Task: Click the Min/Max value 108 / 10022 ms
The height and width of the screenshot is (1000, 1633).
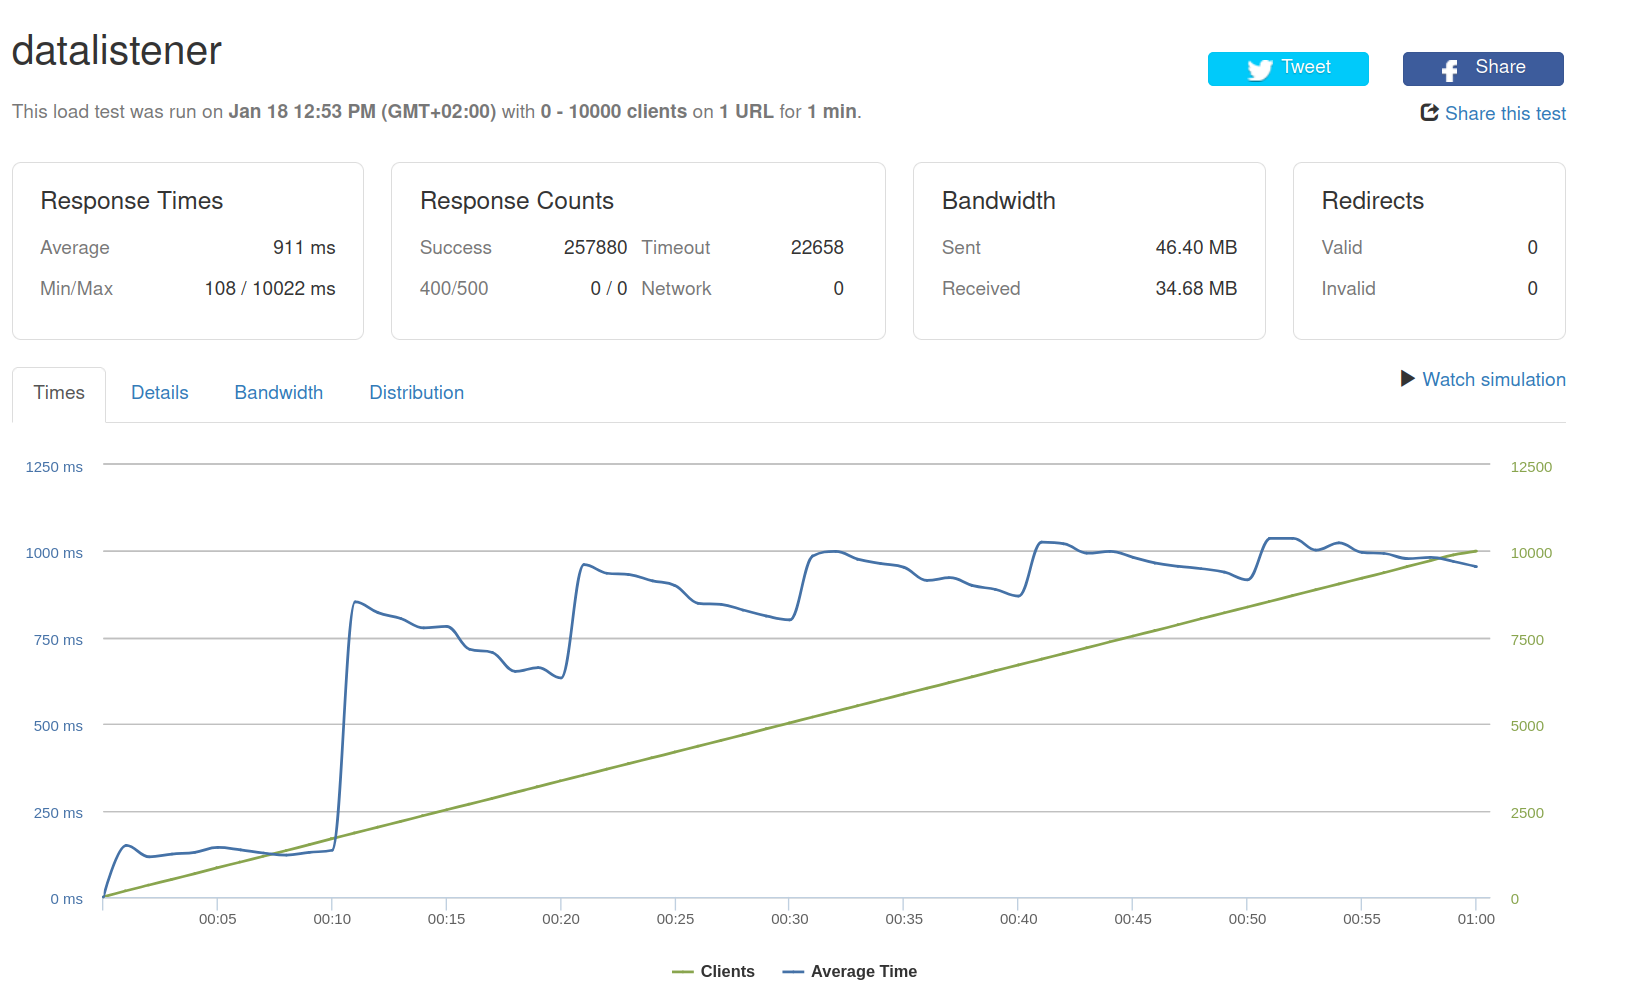Action: pos(270,289)
